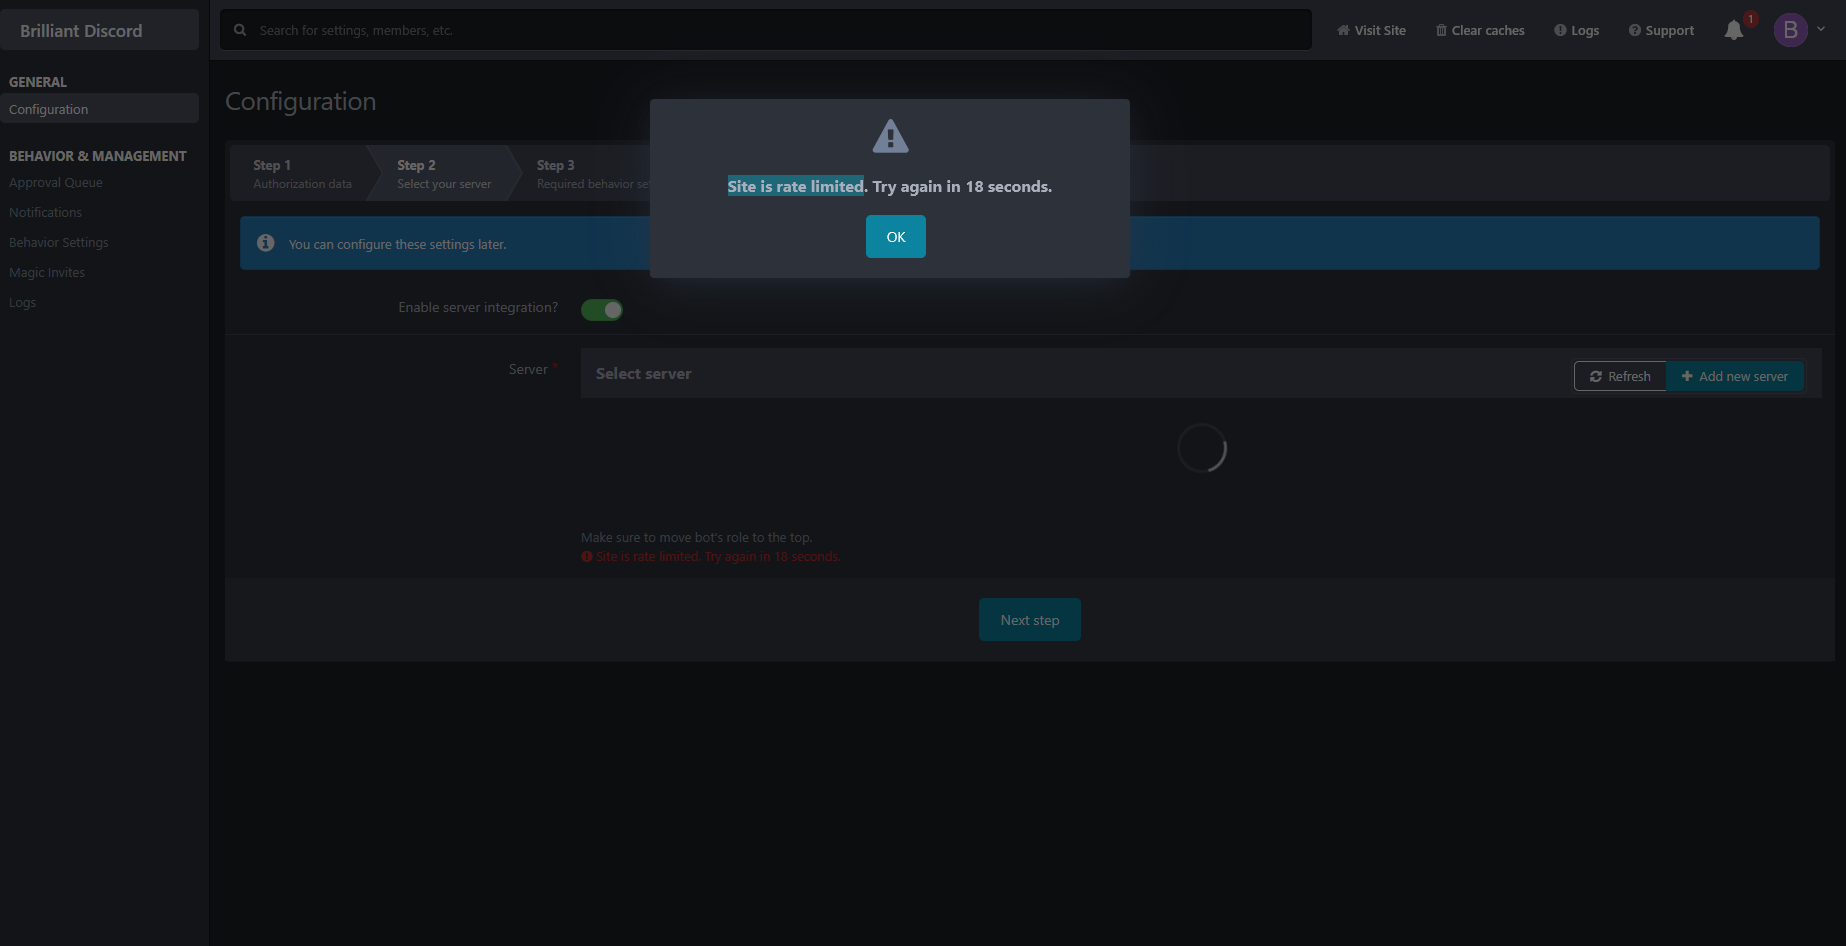Toggle Enable server integration switch
This screenshot has height=946, width=1846.
[602, 310]
